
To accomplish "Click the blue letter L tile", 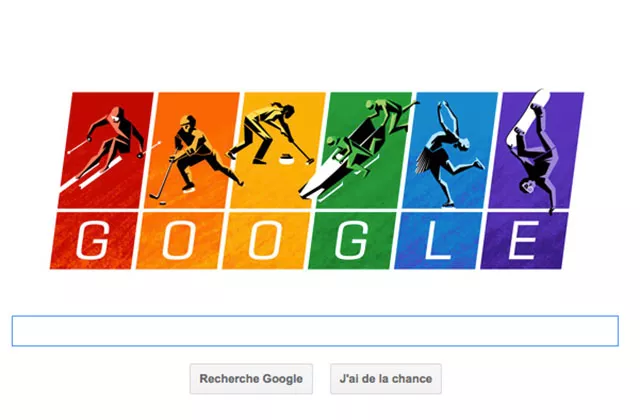I will pyautogui.click(x=438, y=240).
